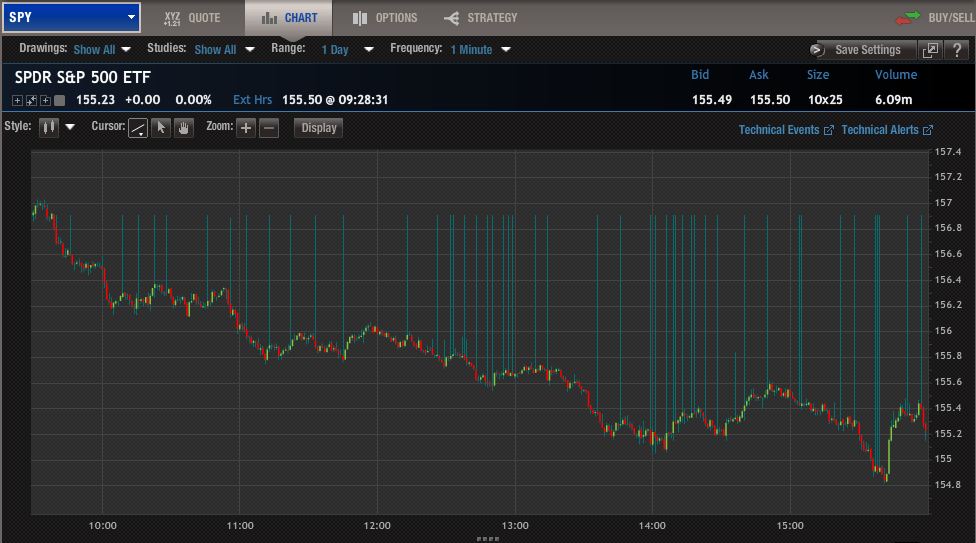
Task: Select the hand pan cursor tool
Action: (184, 128)
